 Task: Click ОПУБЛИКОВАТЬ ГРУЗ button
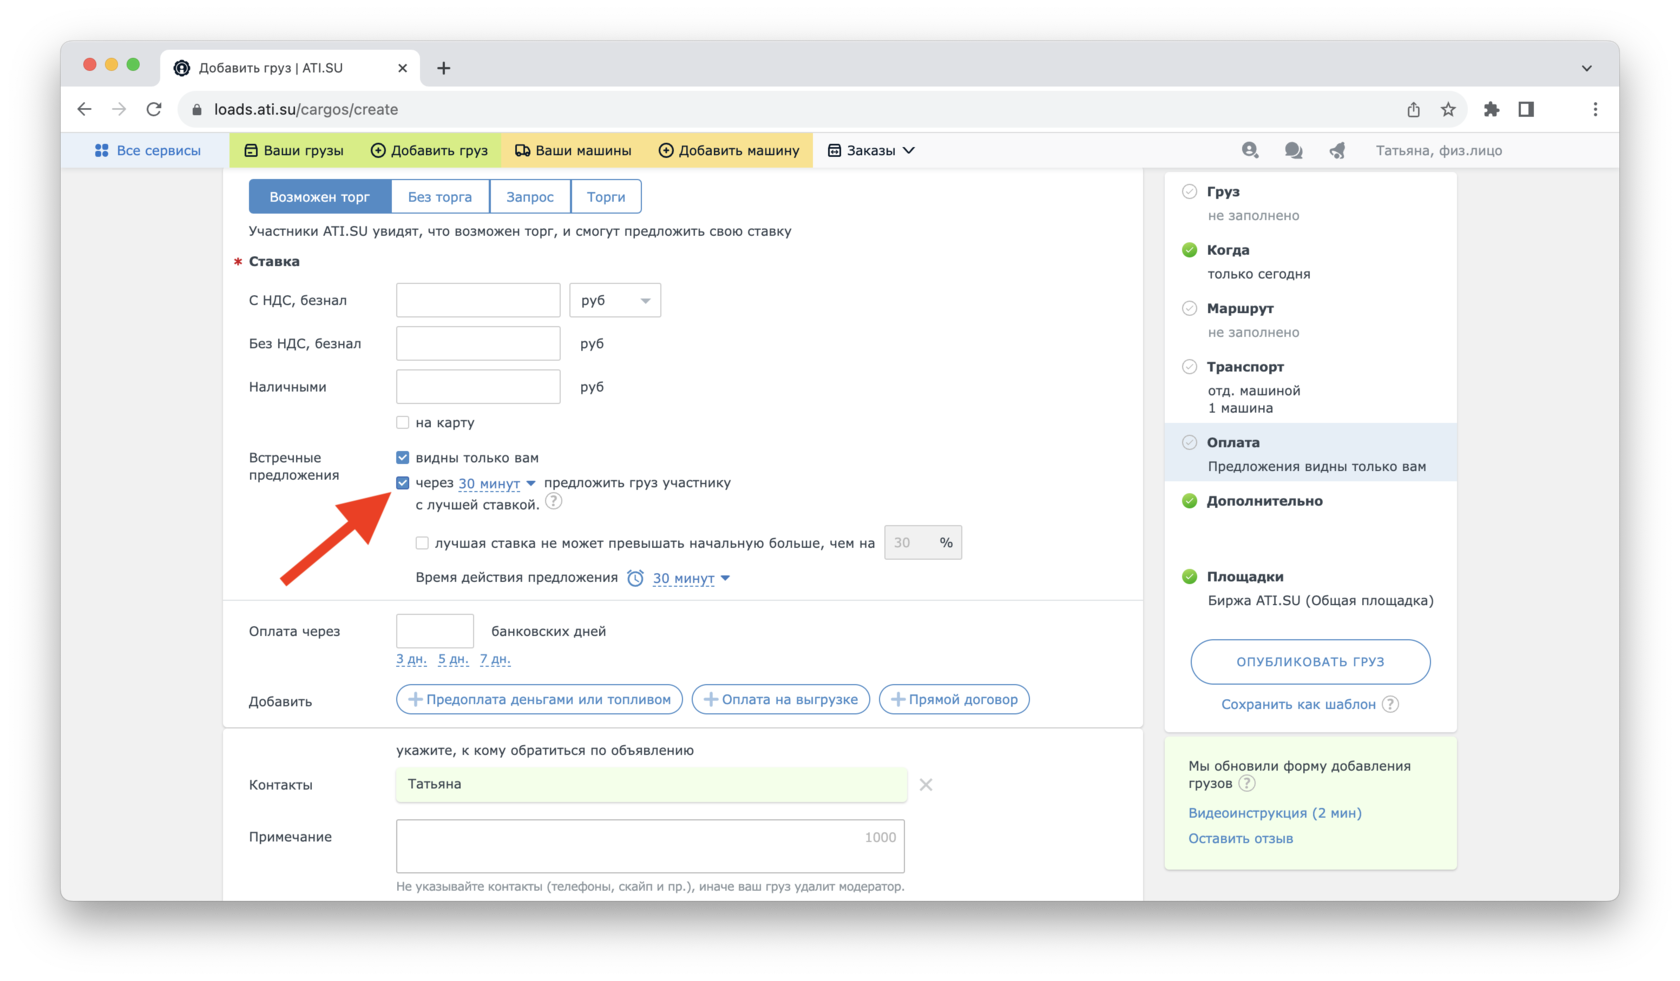pyautogui.click(x=1310, y=662)
